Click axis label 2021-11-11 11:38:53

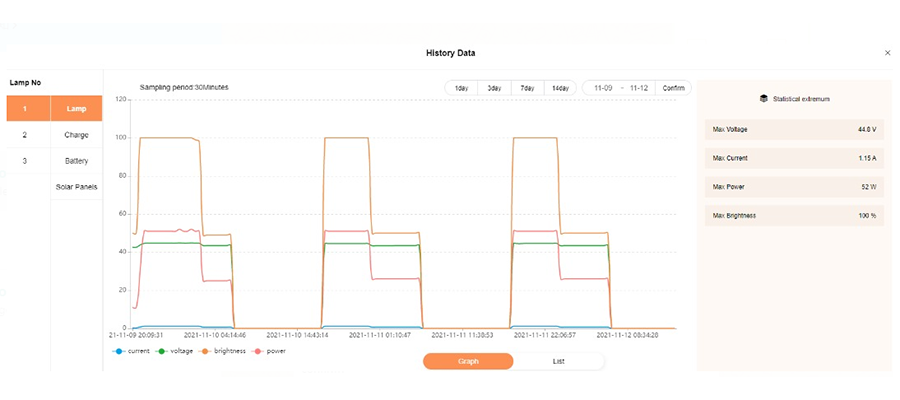(x=463, y=333)
